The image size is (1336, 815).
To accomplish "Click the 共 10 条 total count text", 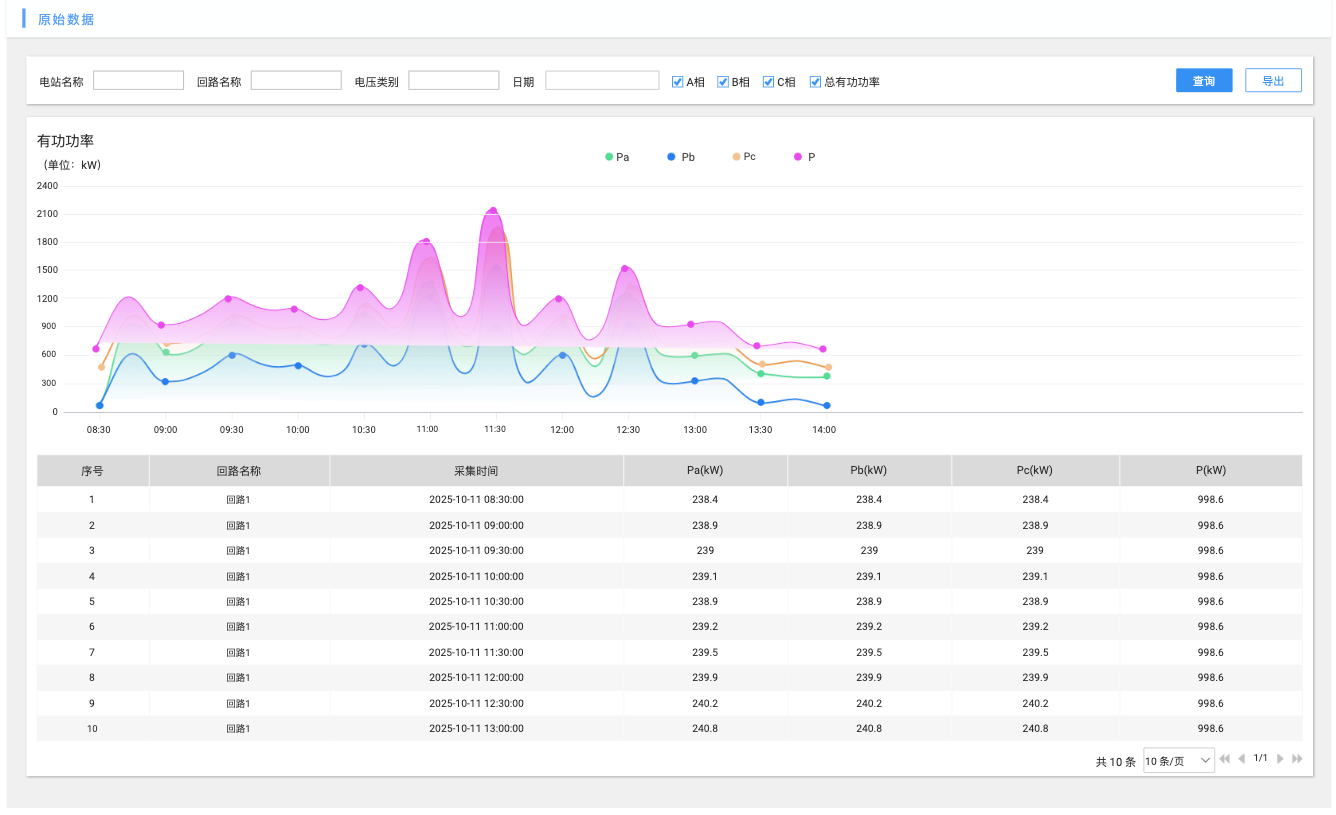I will [1116, 762].
